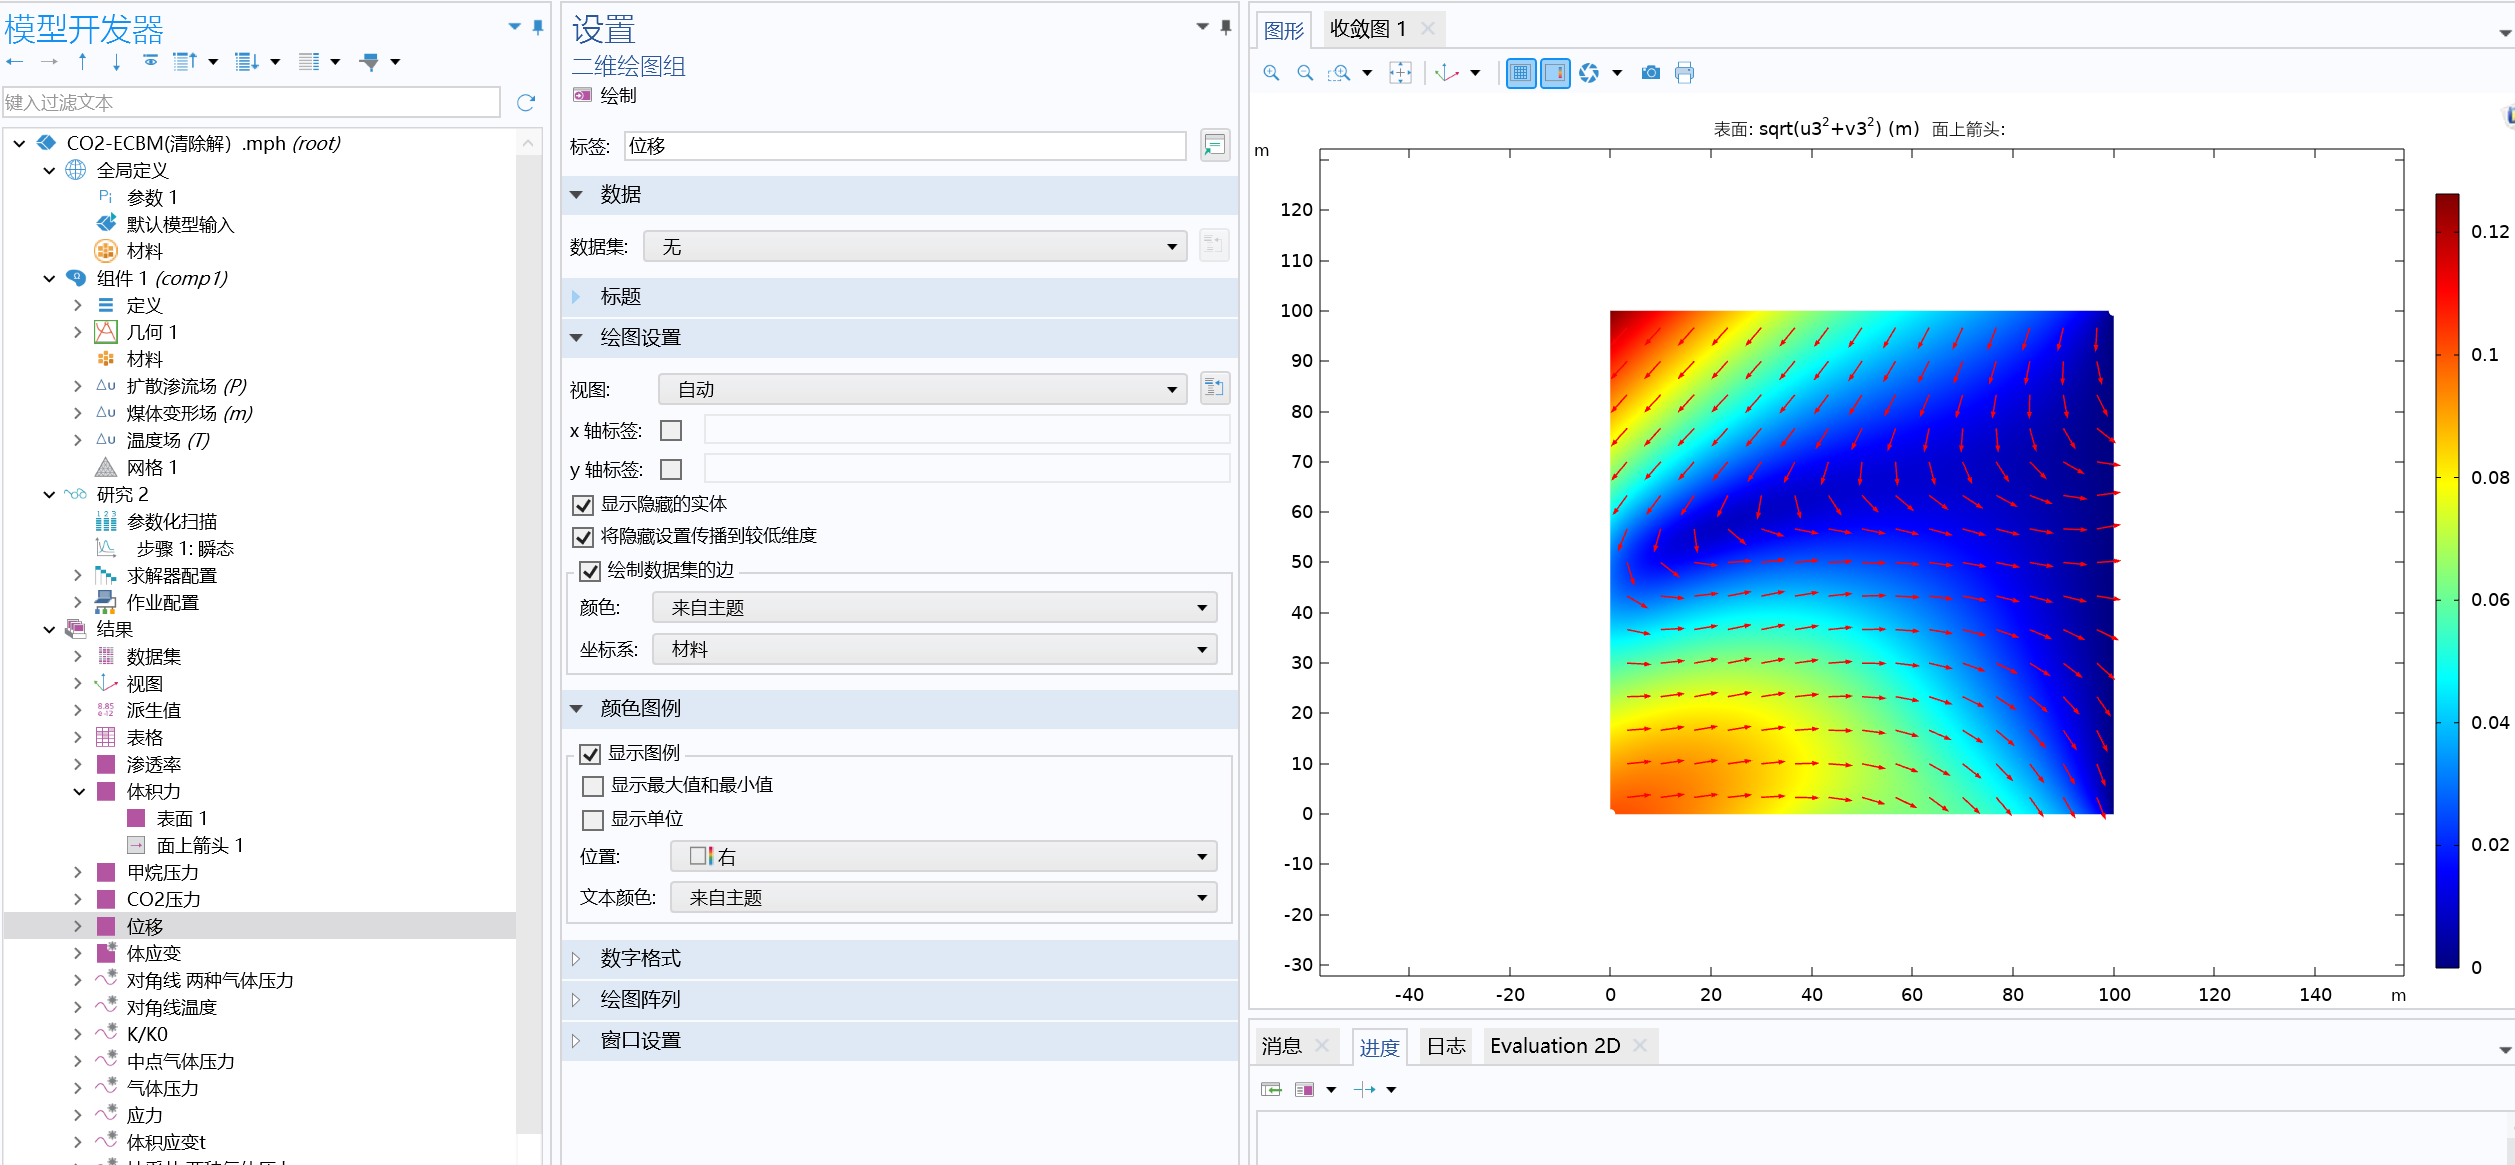Image resolution: width=2515 pixels, height=1165 pixels.
Task: Toggle the show grid button
Action: tap(1520, 73)
